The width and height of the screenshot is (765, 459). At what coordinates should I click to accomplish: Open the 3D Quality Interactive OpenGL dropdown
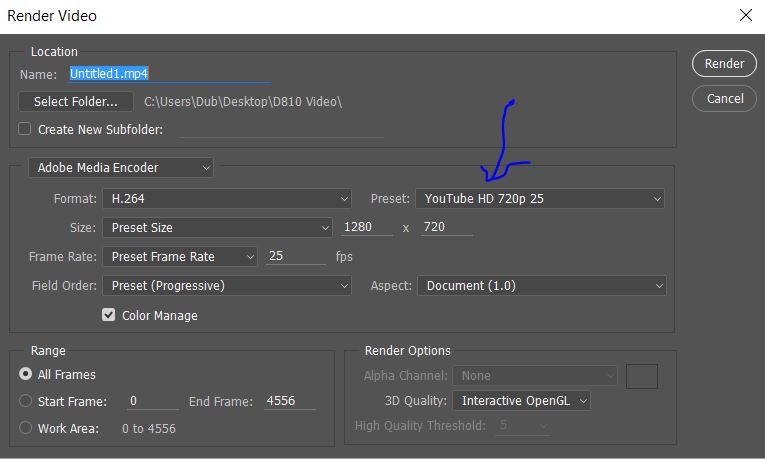tap(522, 400)
